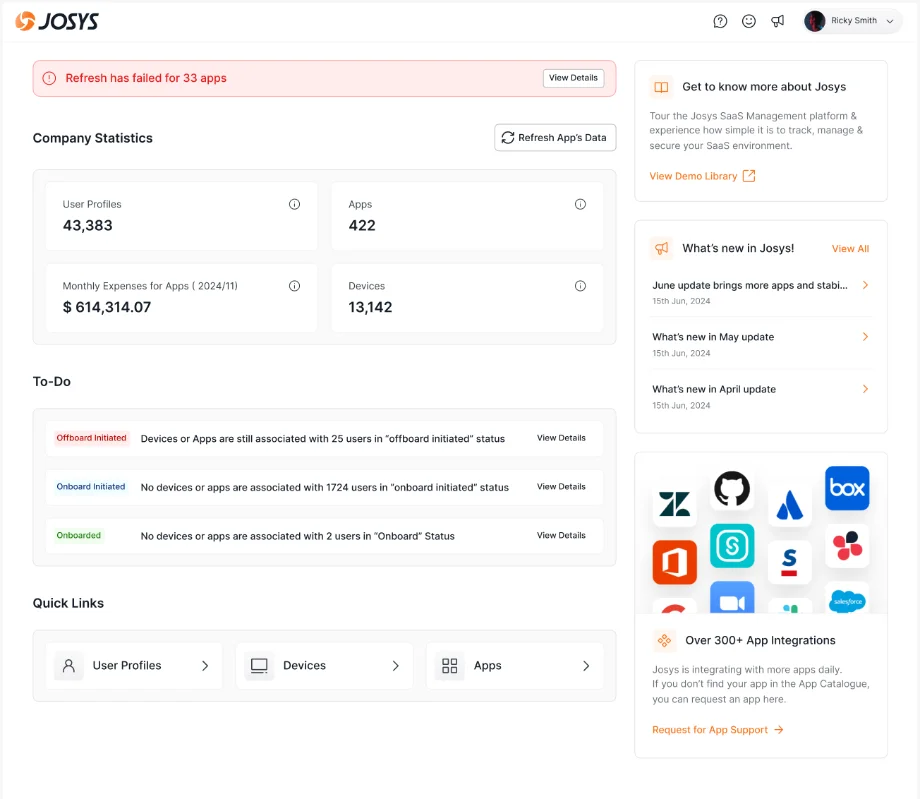Show info for Devices statistic

[x=580, y=286]
